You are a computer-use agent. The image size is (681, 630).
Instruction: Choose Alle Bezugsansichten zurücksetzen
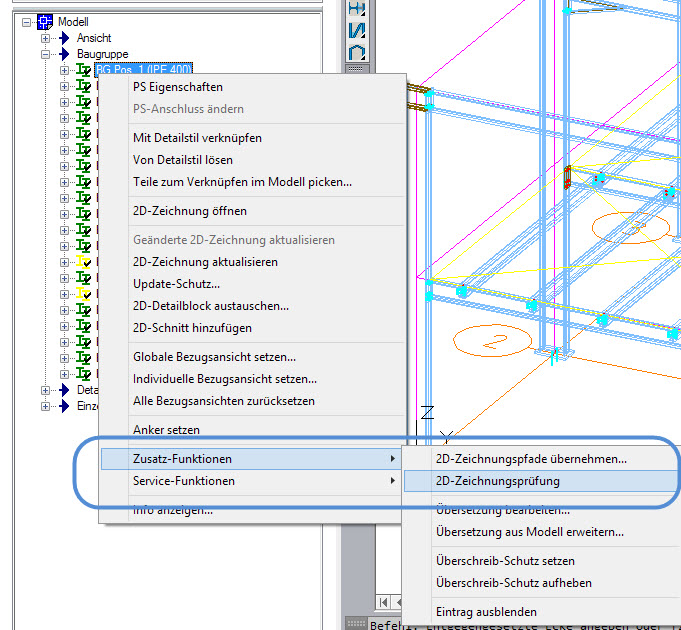(x=252, y=401)
